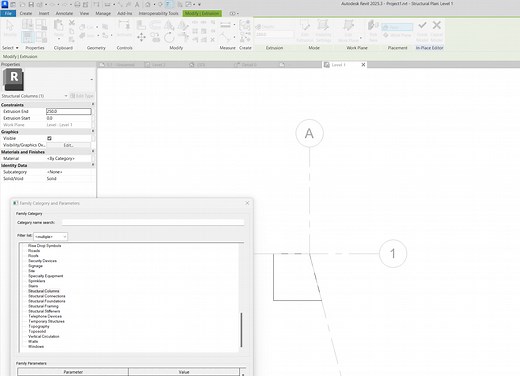Viewport: 520px width, 376px height.
Task: Open the Create ribbon tab
Action: 26,13
